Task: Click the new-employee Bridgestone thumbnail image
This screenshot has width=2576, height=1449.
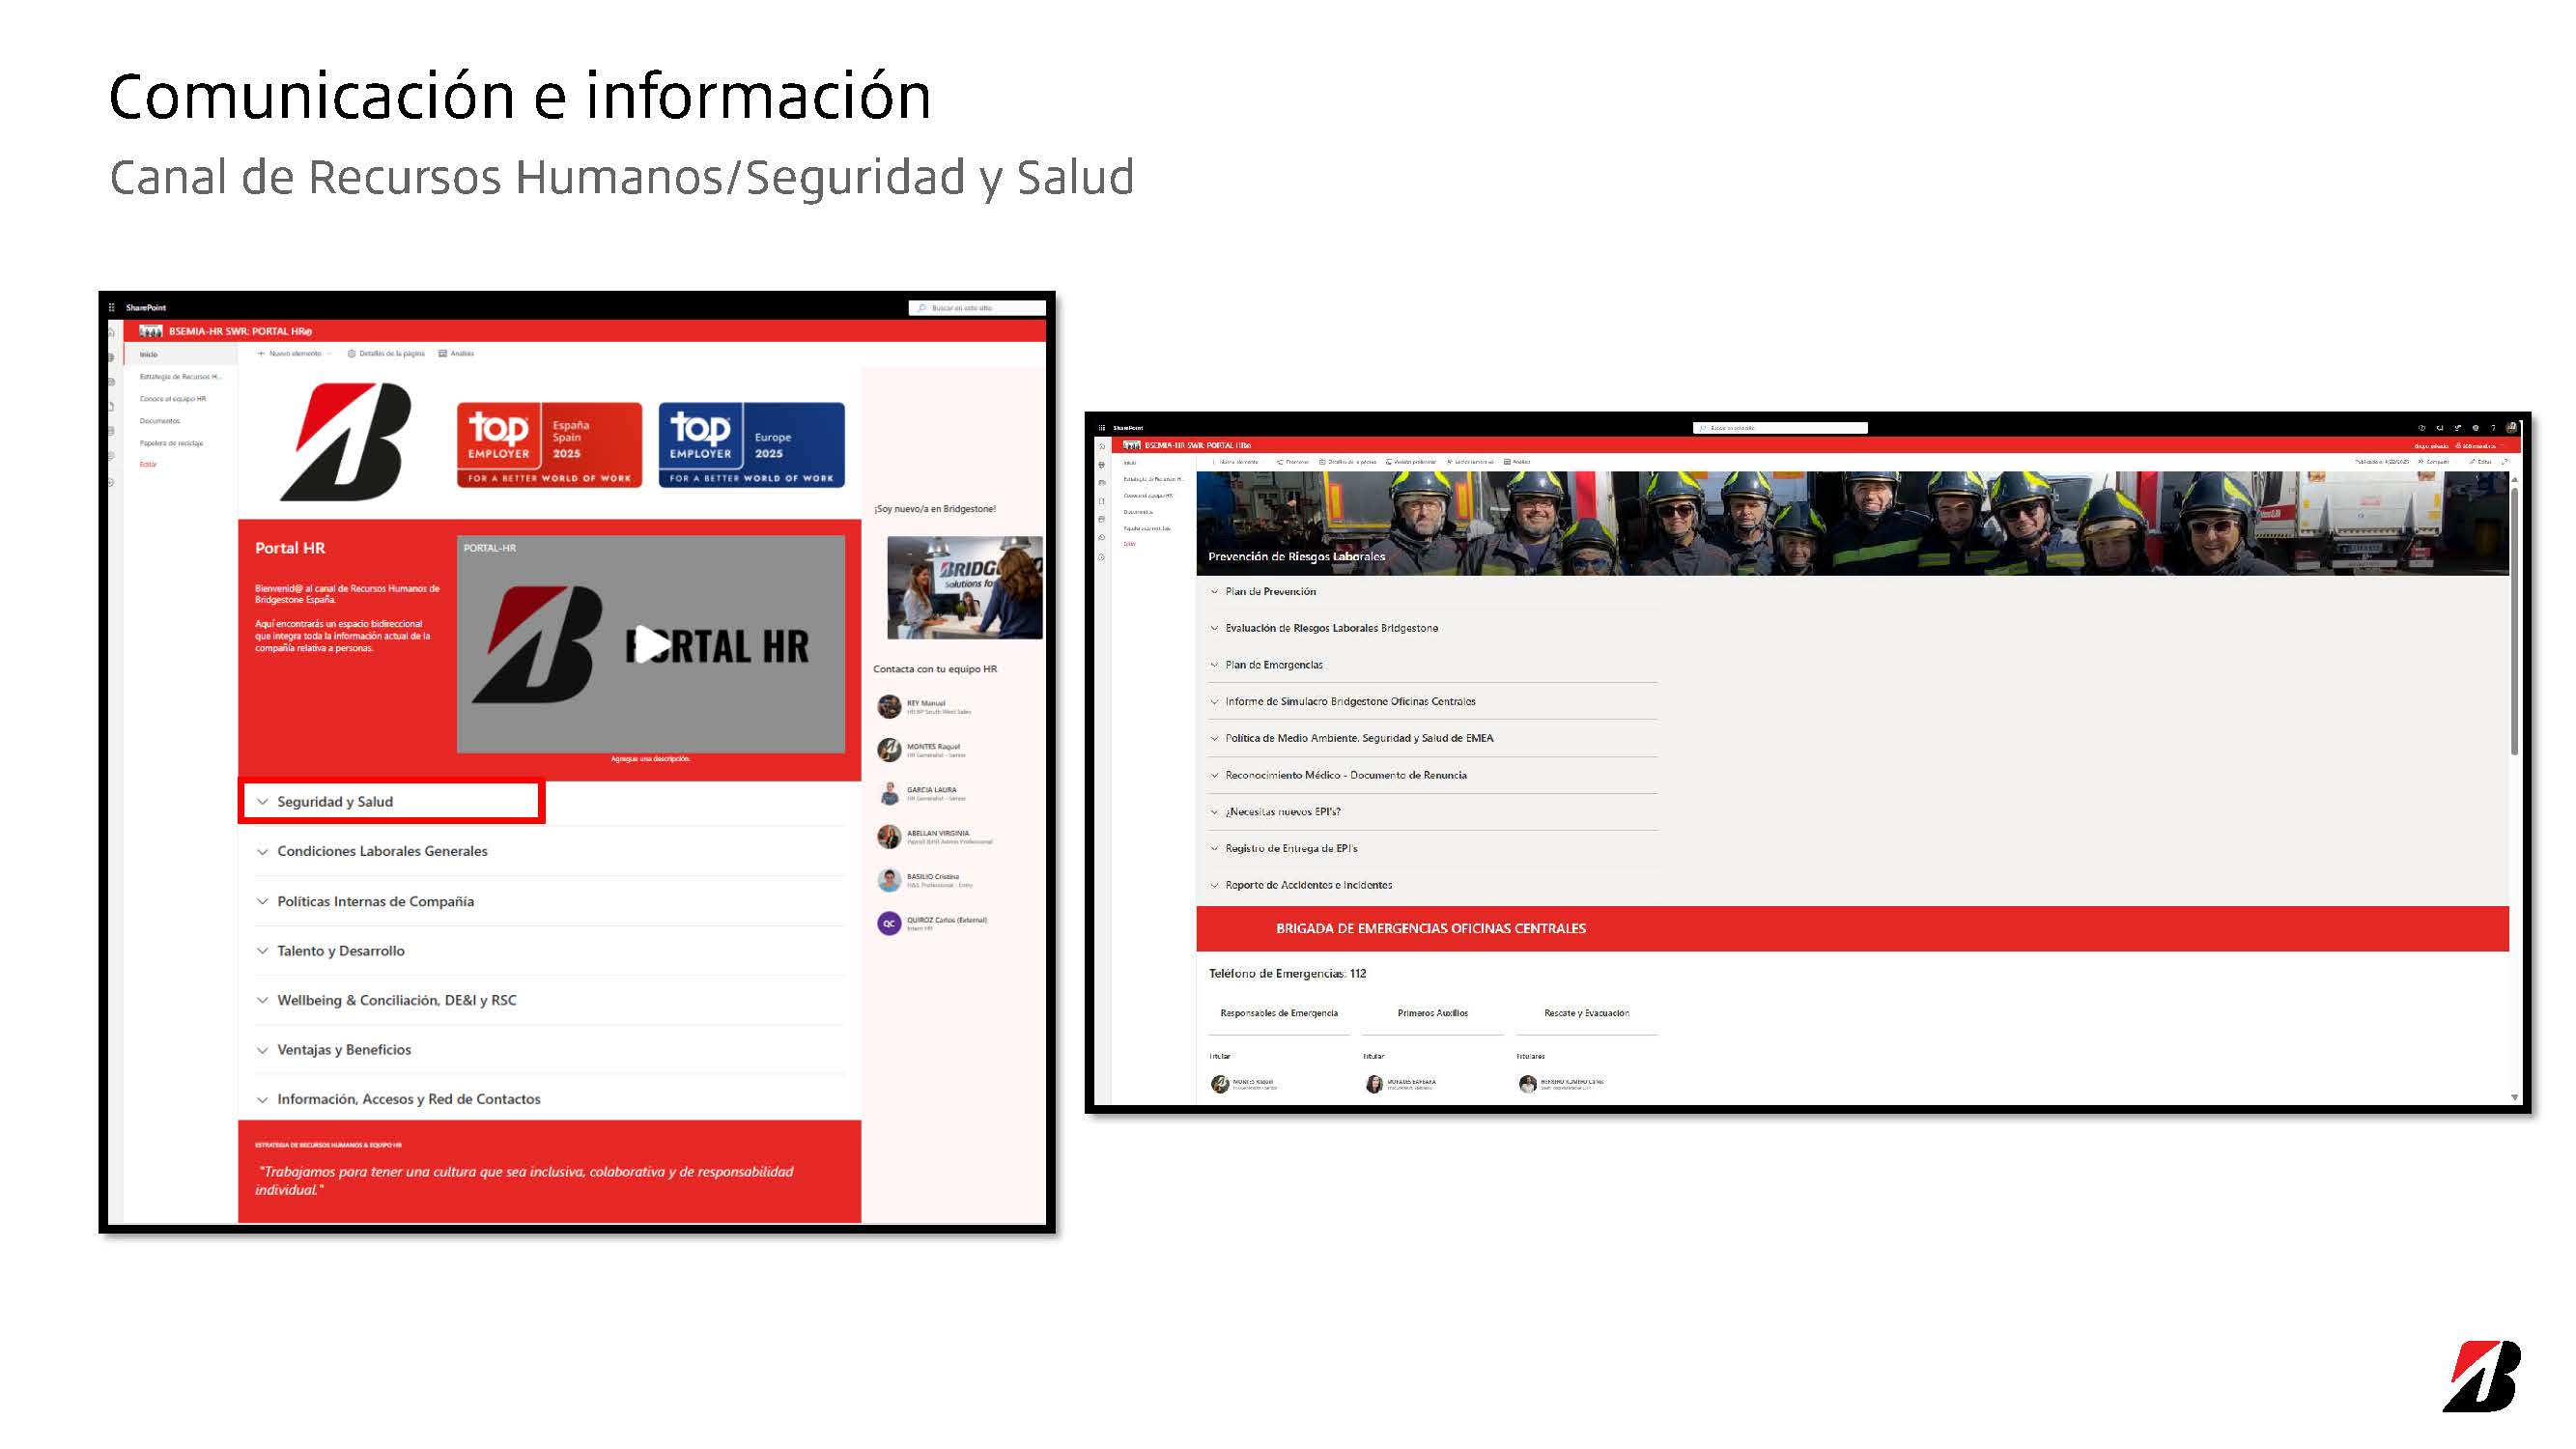Action: pos(964,587)
